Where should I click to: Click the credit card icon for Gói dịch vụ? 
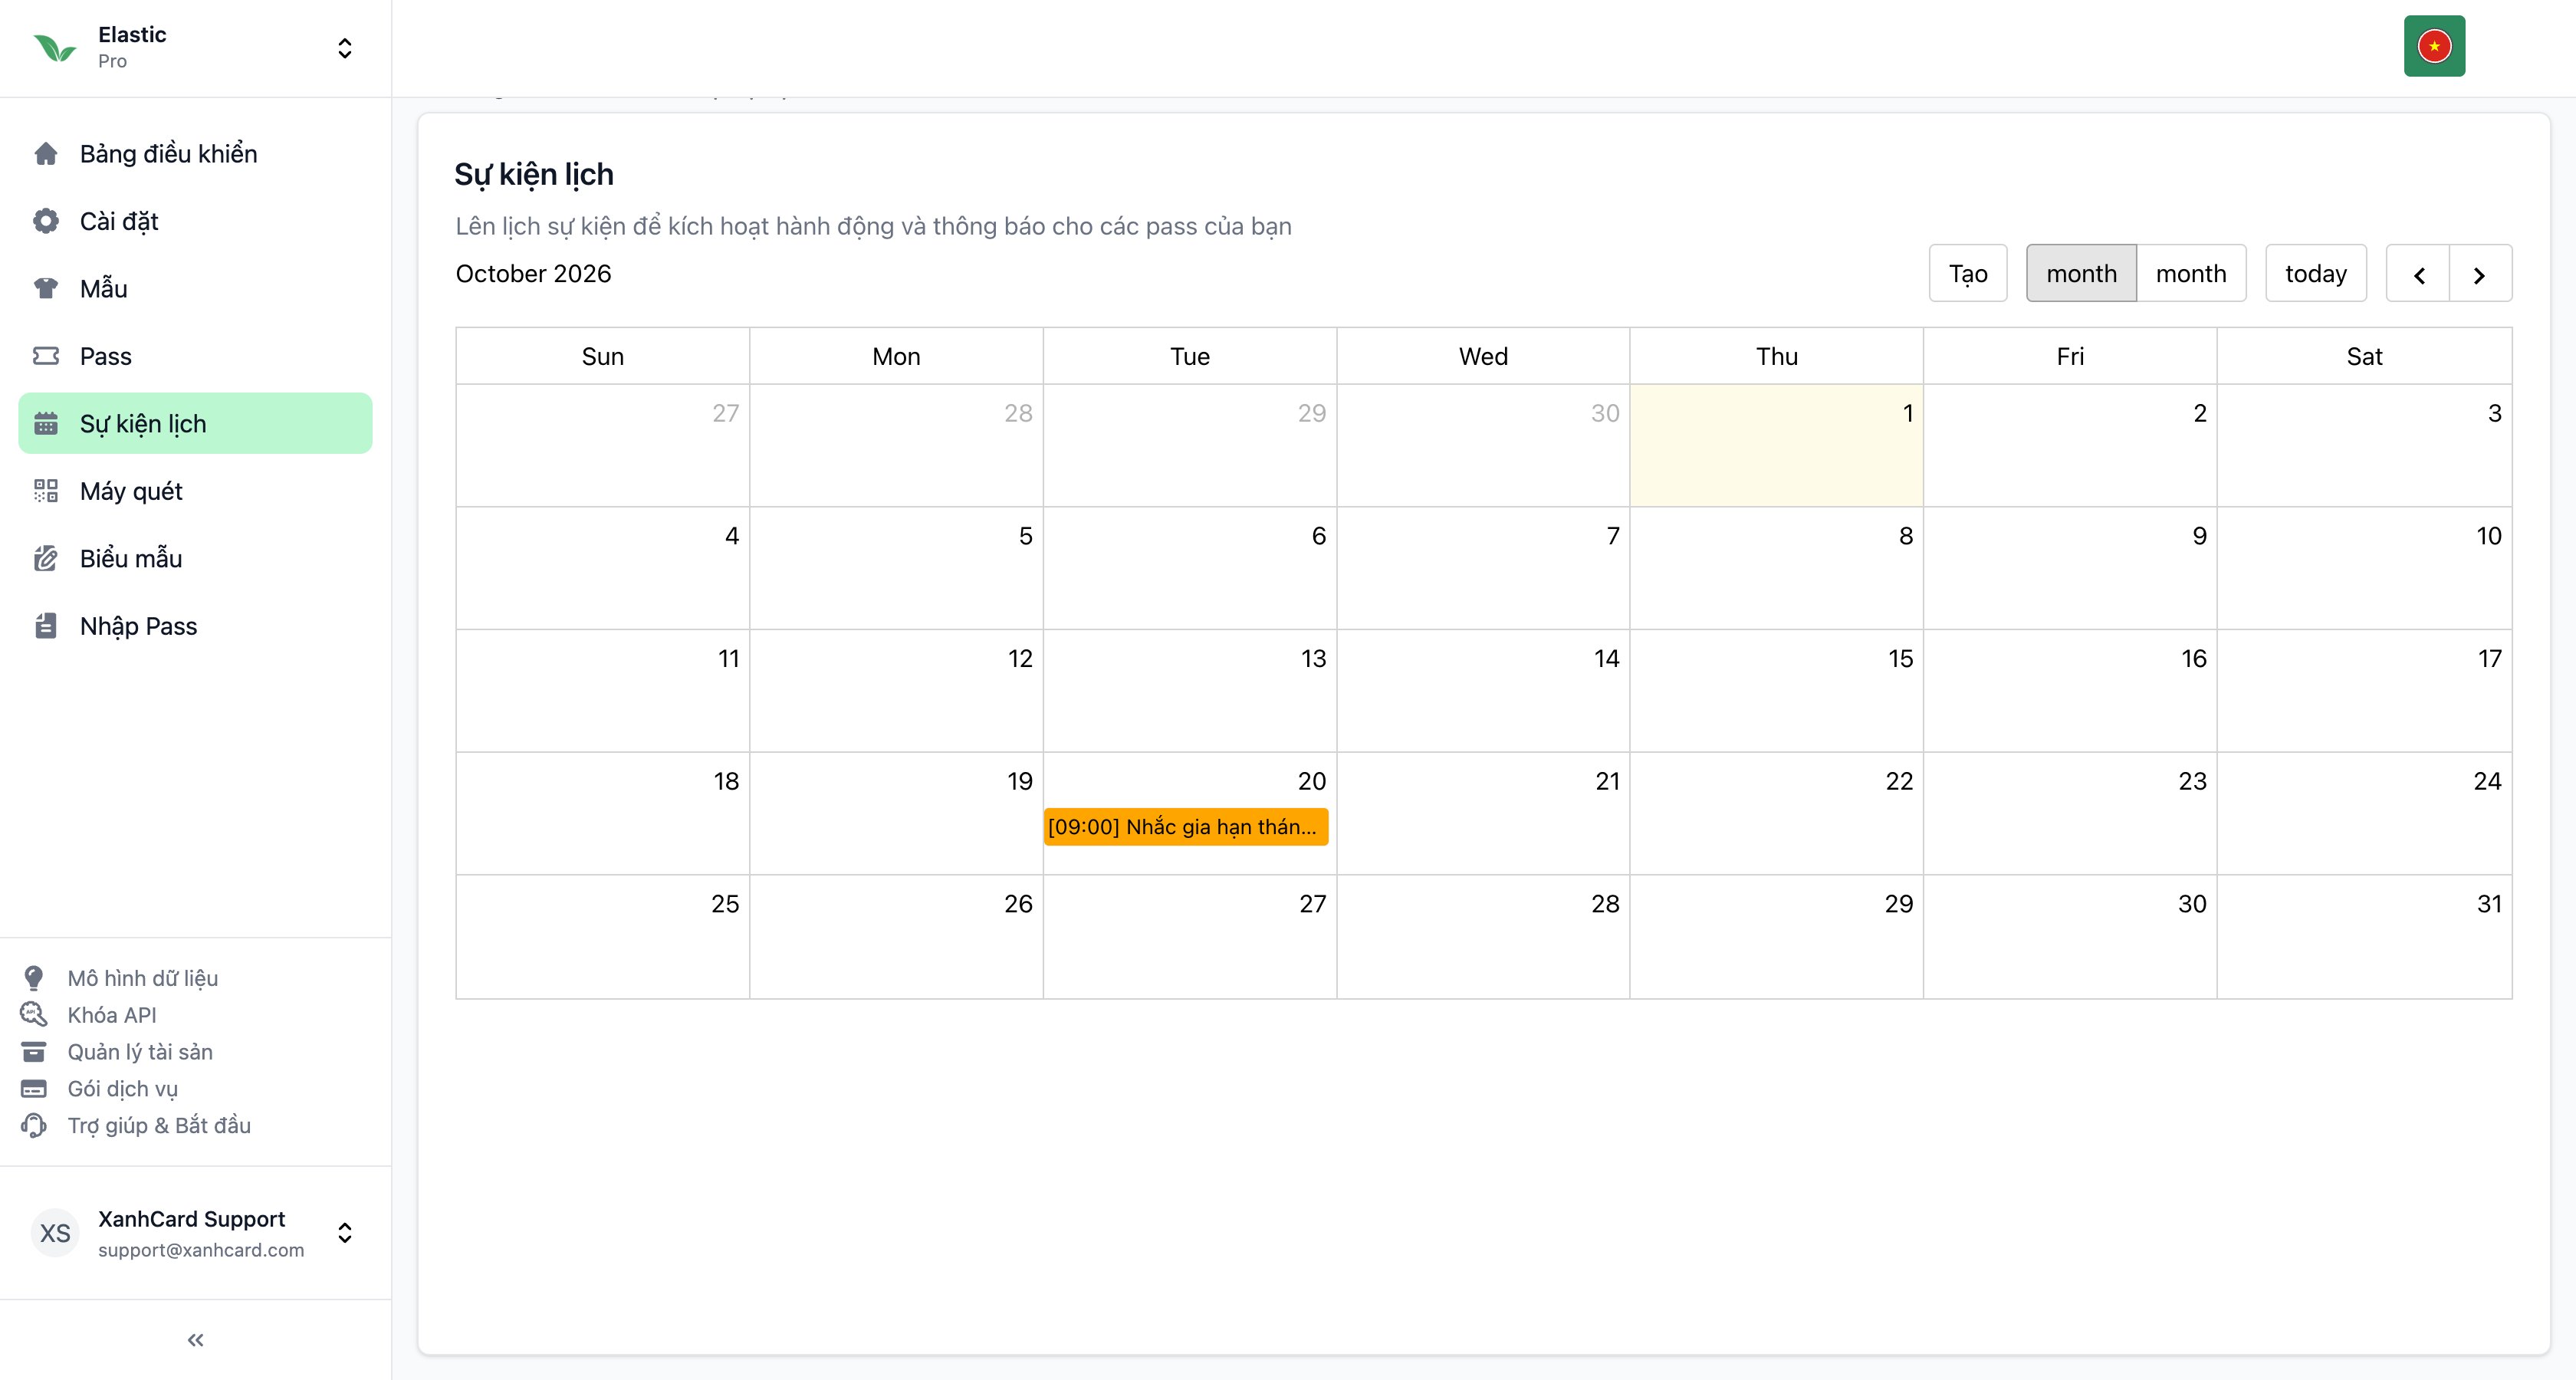click(x=34, y=1089)
